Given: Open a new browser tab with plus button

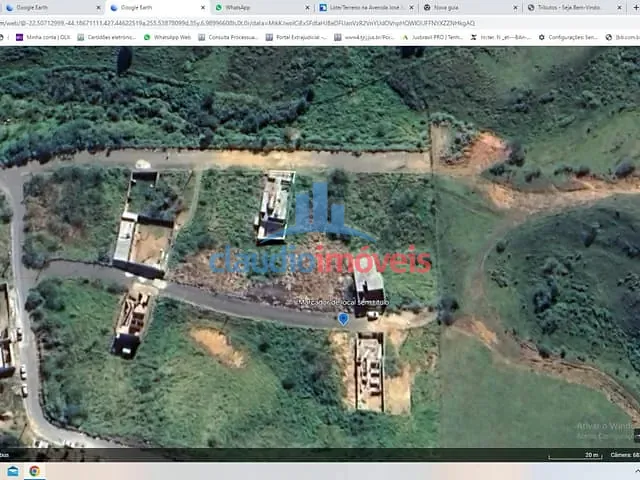Looking at the screenshot, I should click(636, 7).
